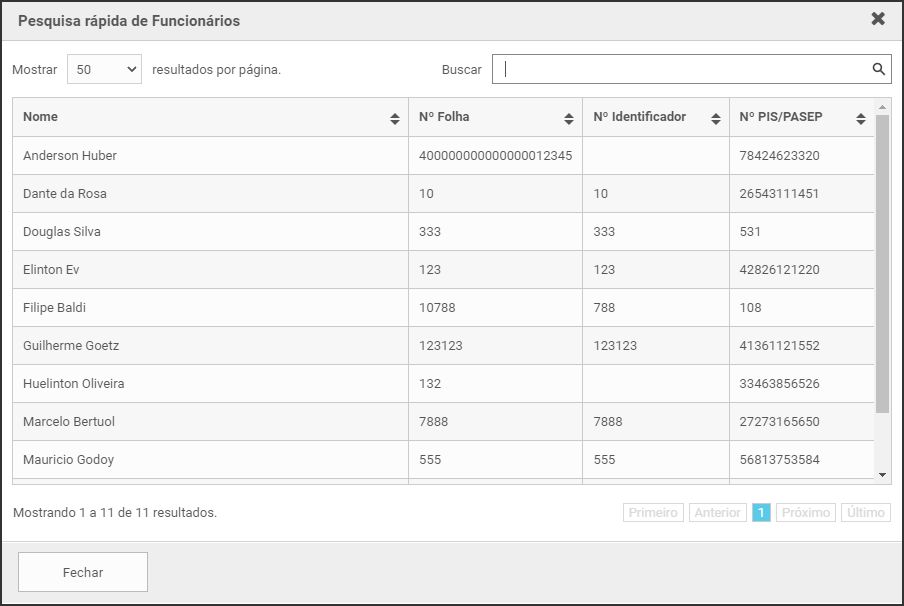Click the Anterior pagination button
The height and width of the screenshot is (606, 904).
717,512
